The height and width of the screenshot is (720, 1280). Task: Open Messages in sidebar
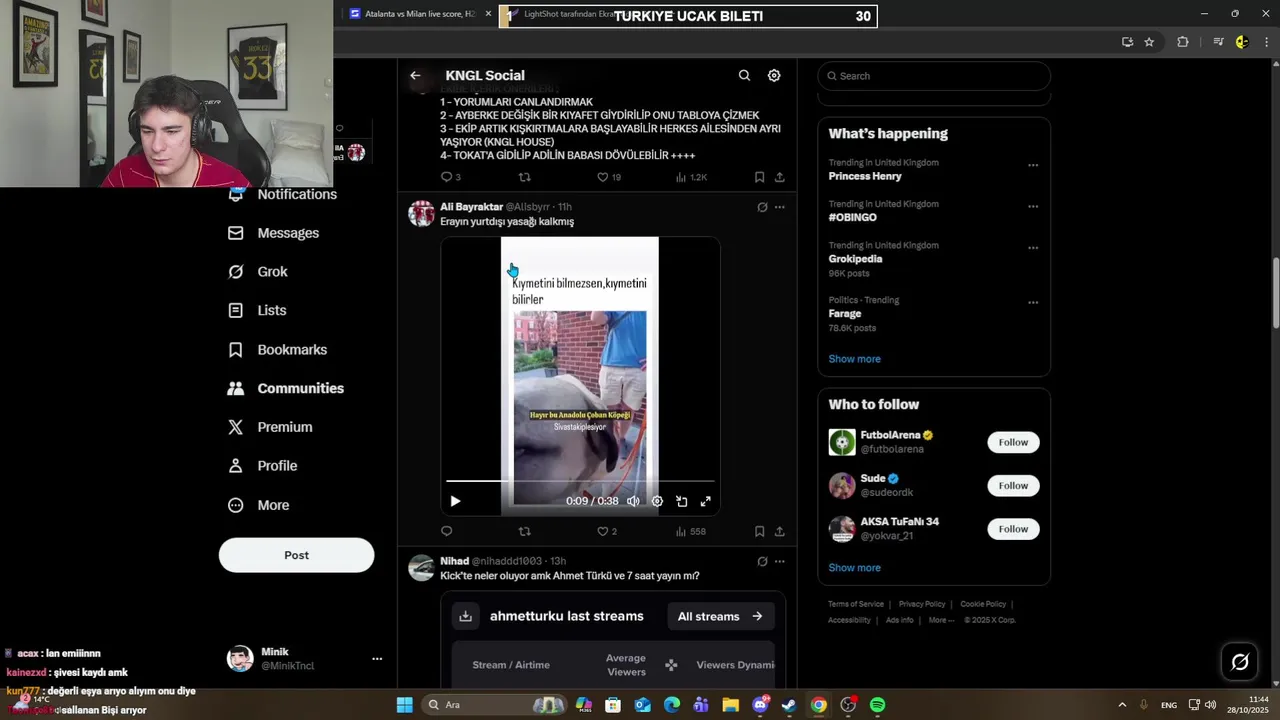(x=274, y=233)
